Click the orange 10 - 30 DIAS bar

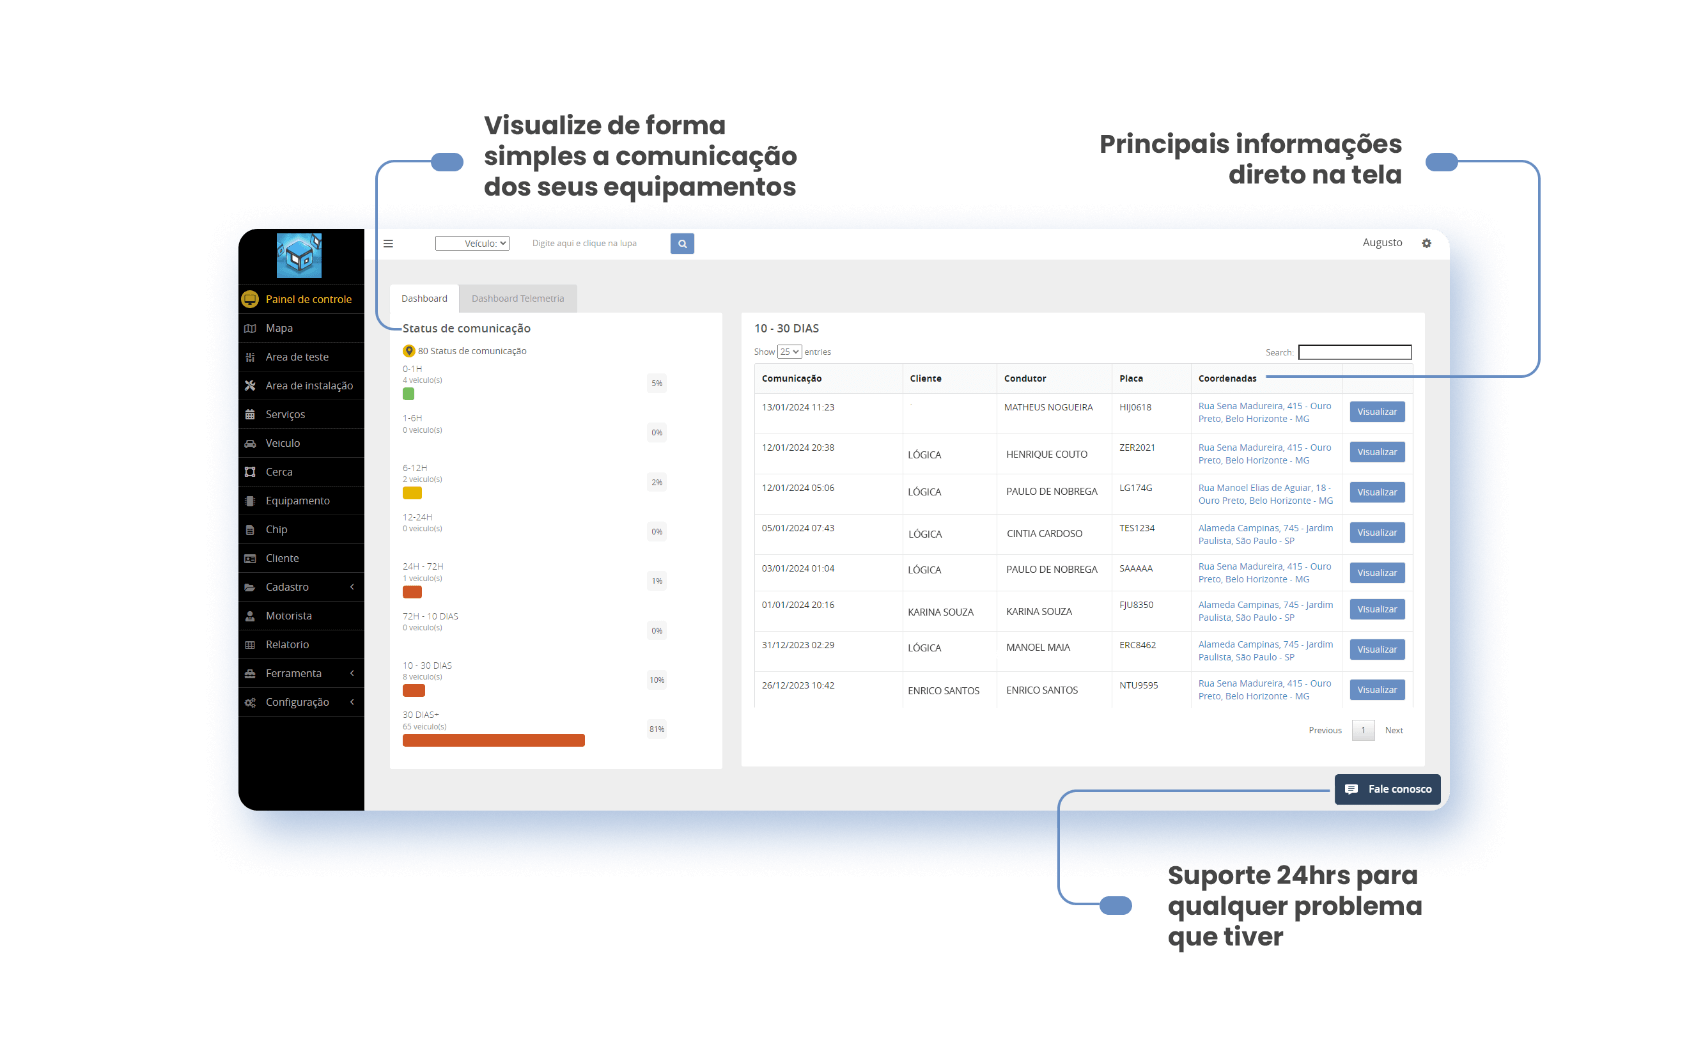pos(414,691)
